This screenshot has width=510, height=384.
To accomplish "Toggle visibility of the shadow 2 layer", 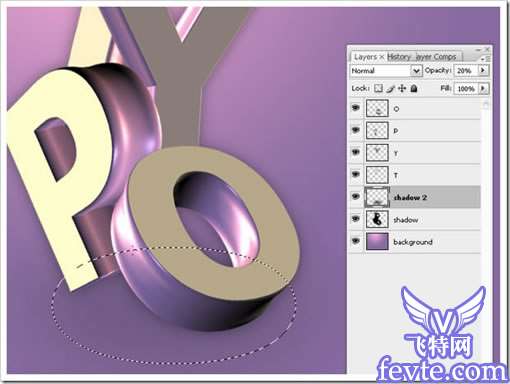I will click(x=356, y=197).
